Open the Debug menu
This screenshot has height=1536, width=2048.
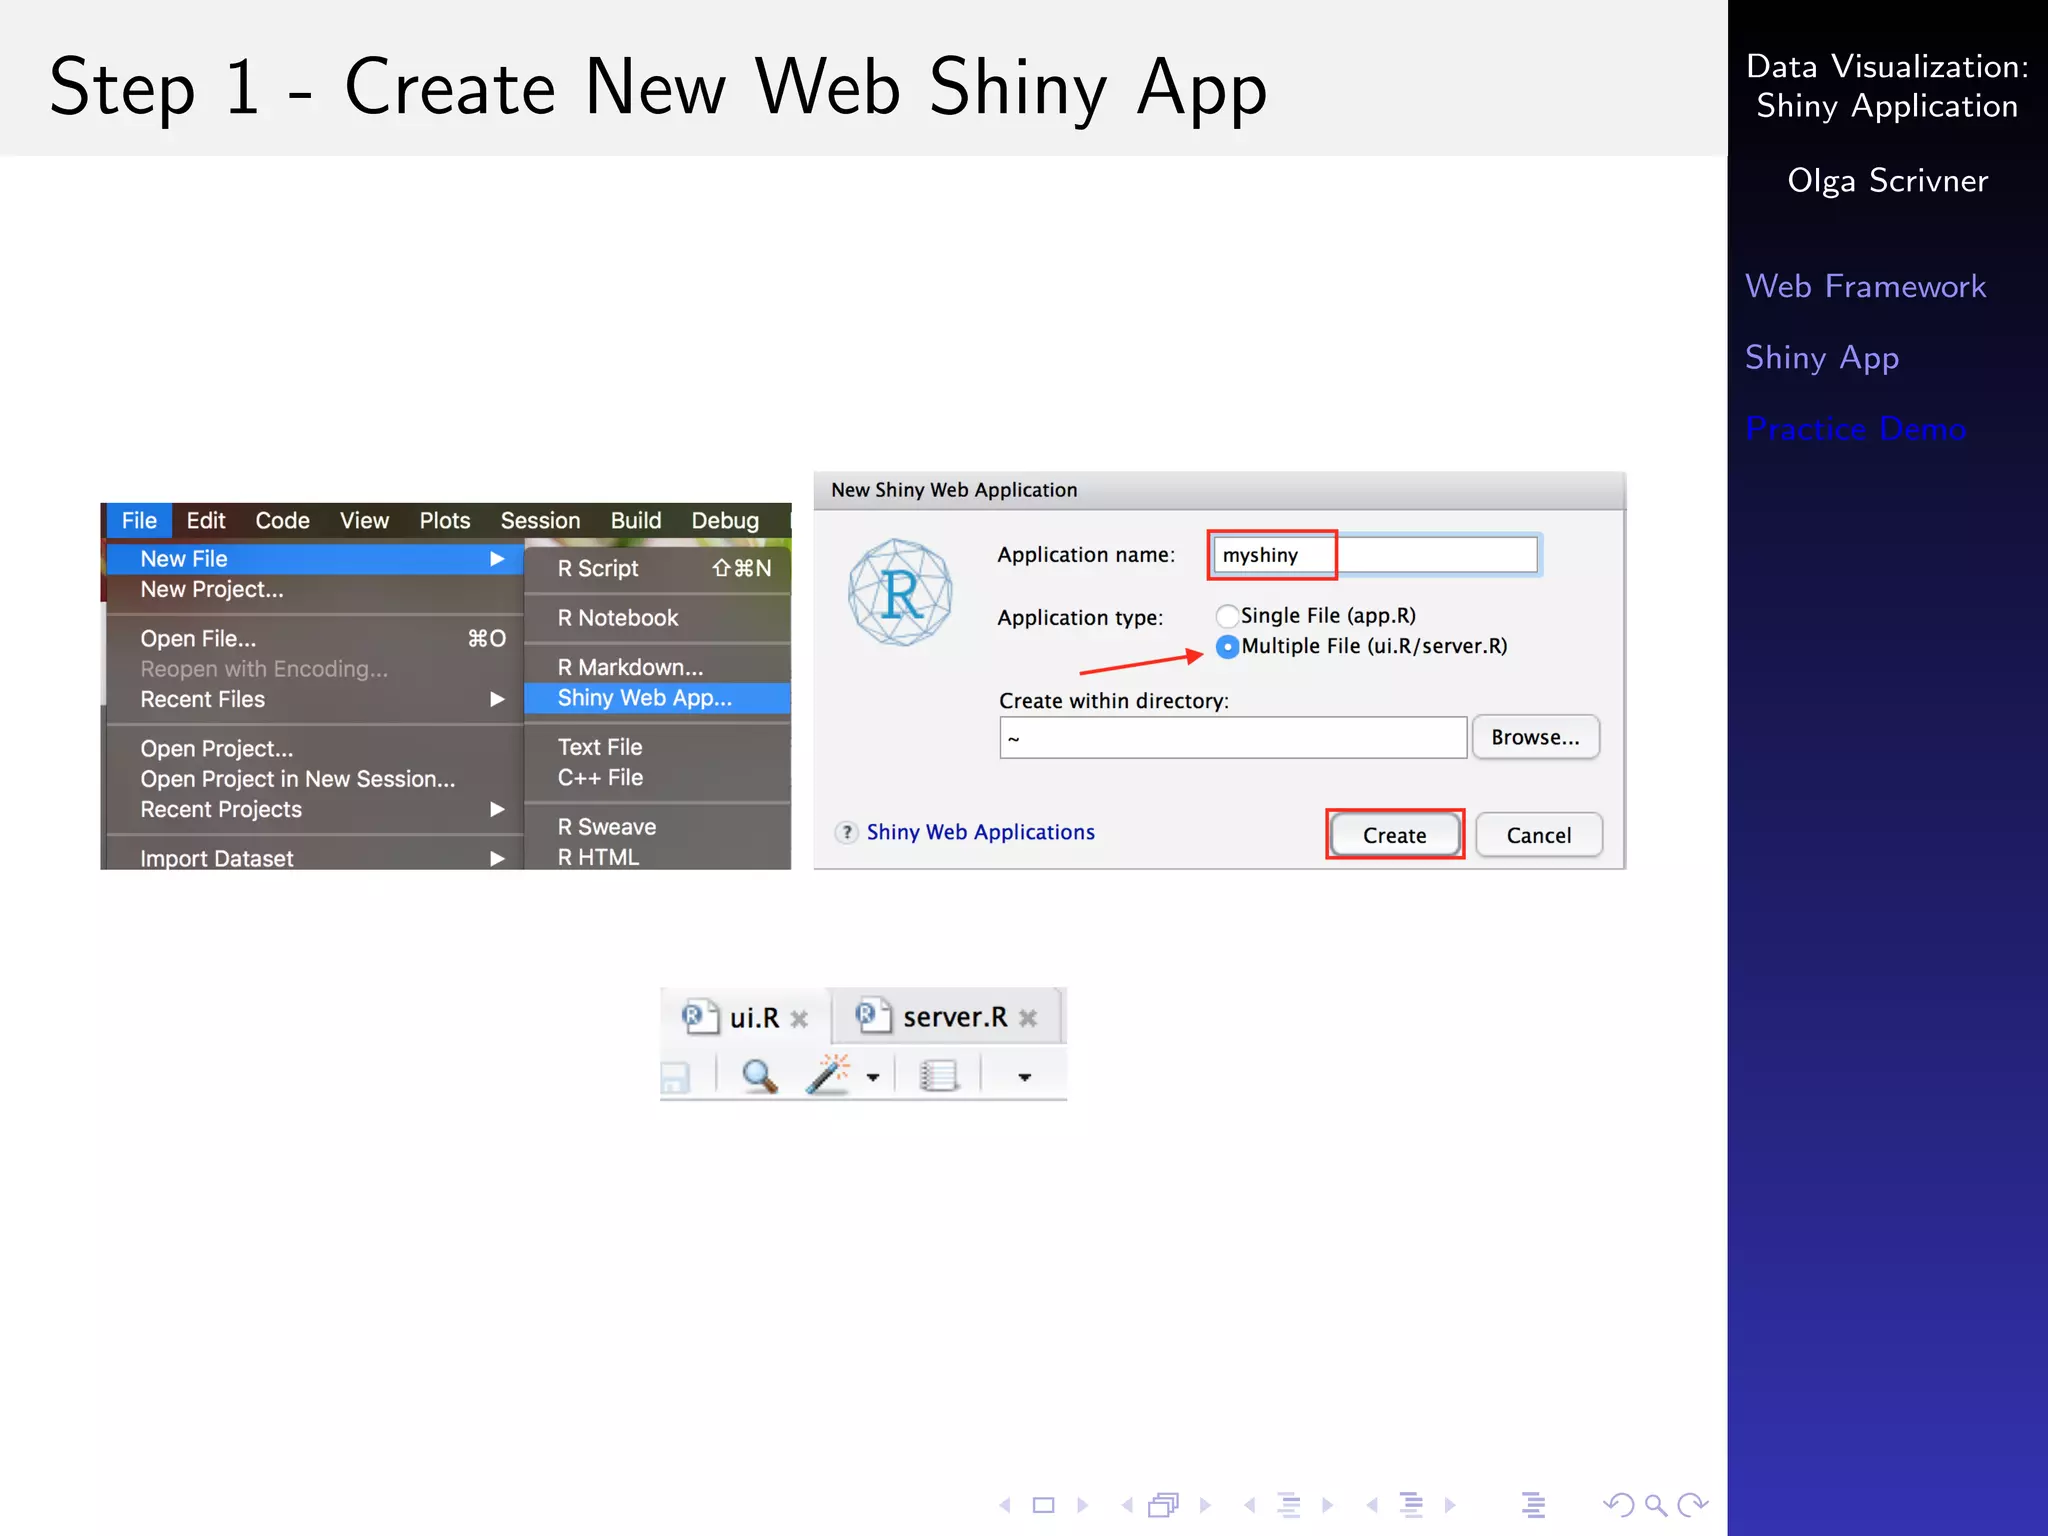(x=725, y=521)
